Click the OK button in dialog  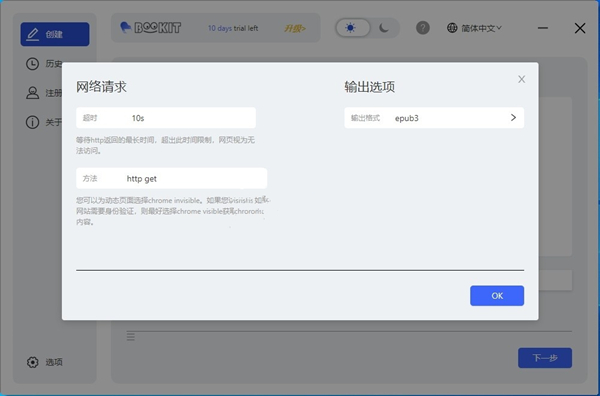point(497,295)
